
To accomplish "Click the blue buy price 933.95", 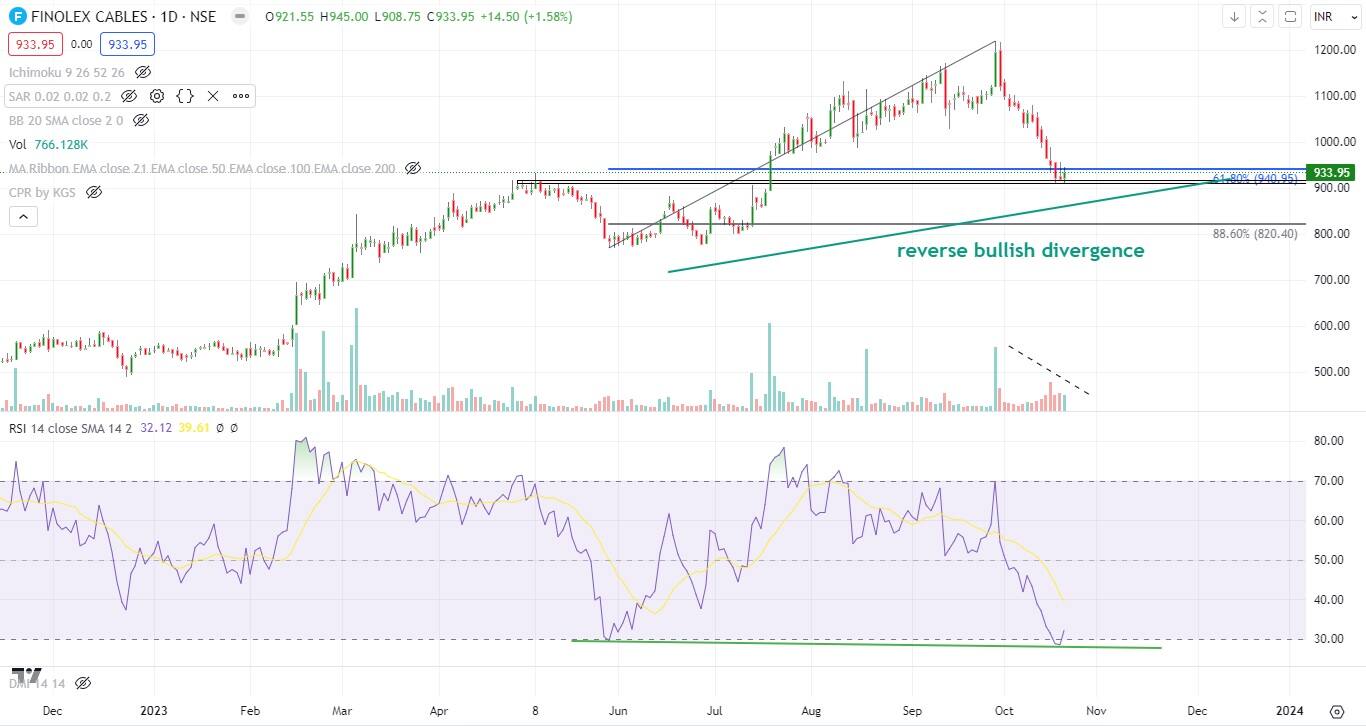I will point(127,44).
